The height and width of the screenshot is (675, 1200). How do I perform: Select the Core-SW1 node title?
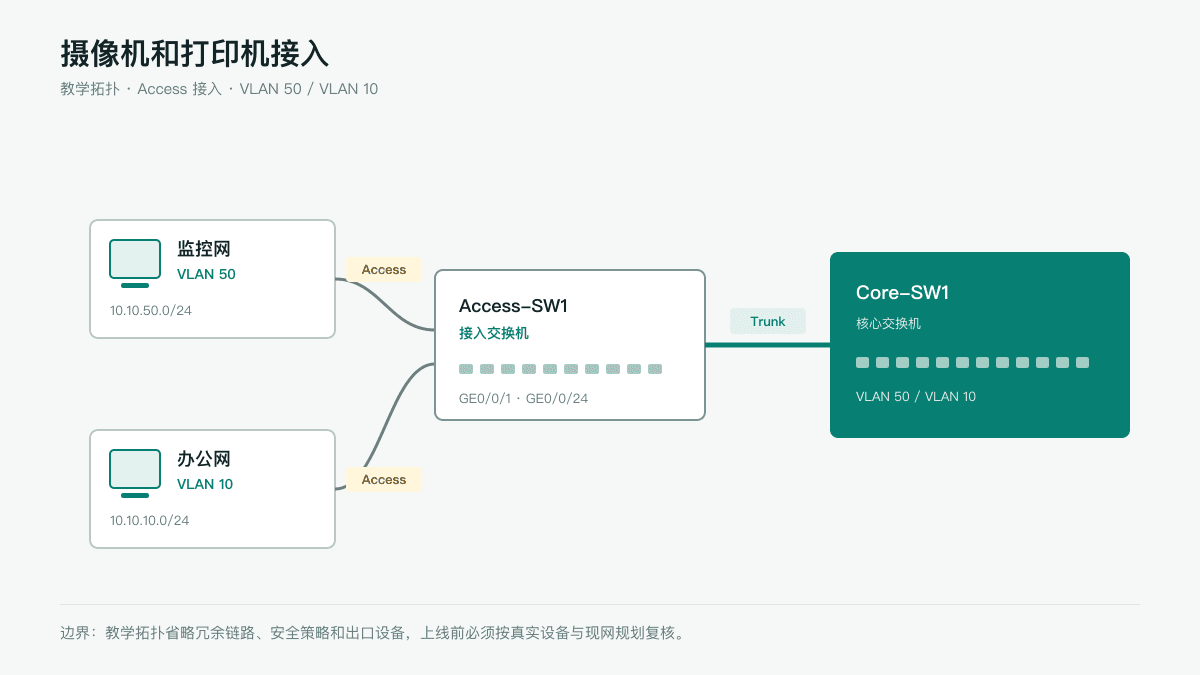click(902, 292)
